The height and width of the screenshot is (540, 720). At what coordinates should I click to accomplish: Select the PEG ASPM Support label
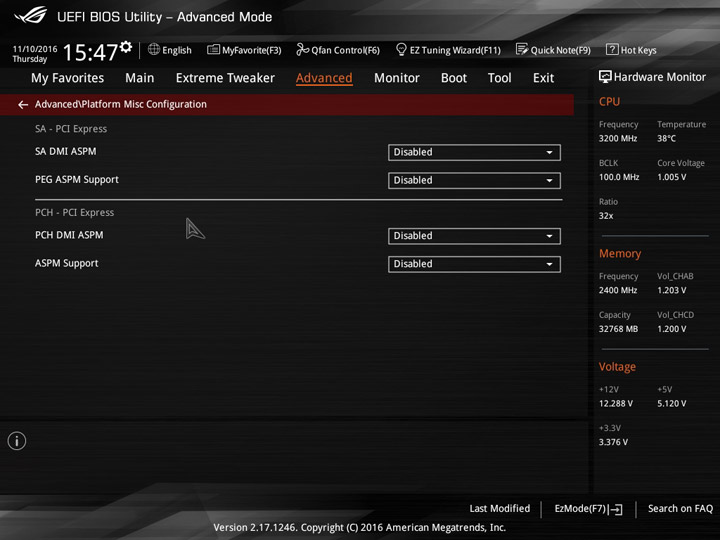click(77, 180)
